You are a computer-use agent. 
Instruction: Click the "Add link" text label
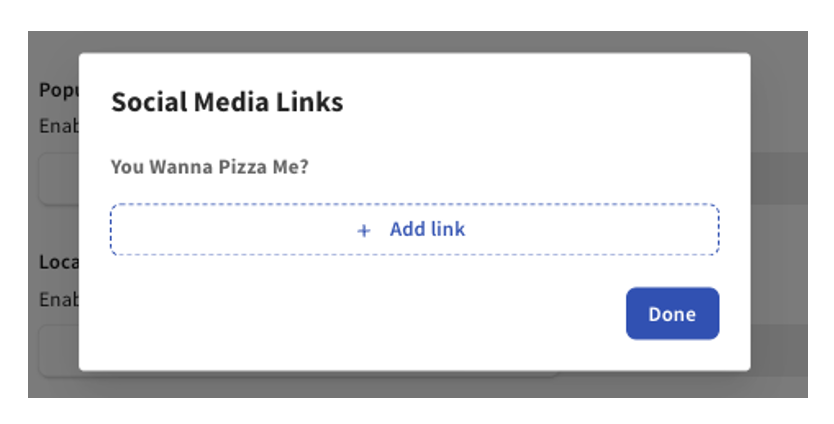pos(427,229)
